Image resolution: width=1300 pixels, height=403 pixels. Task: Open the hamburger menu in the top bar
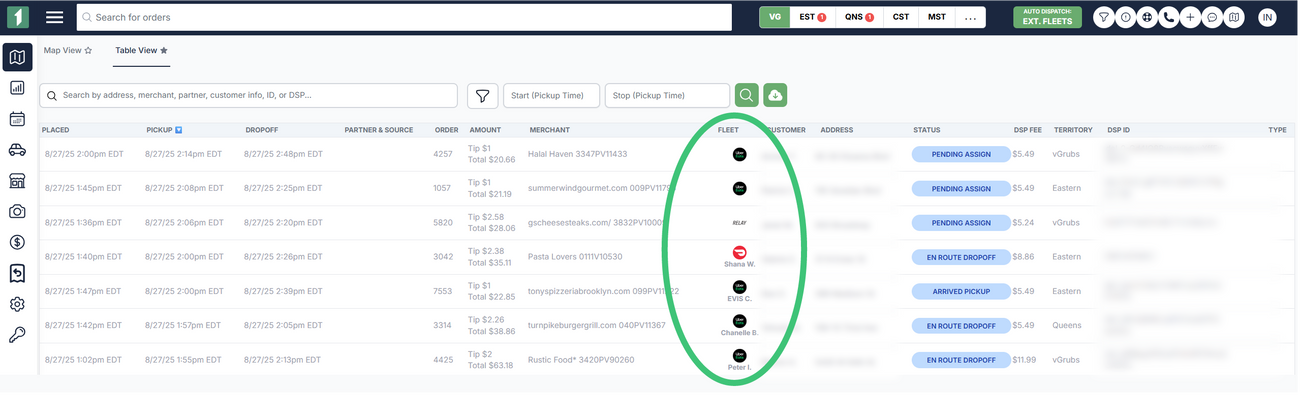55,17
